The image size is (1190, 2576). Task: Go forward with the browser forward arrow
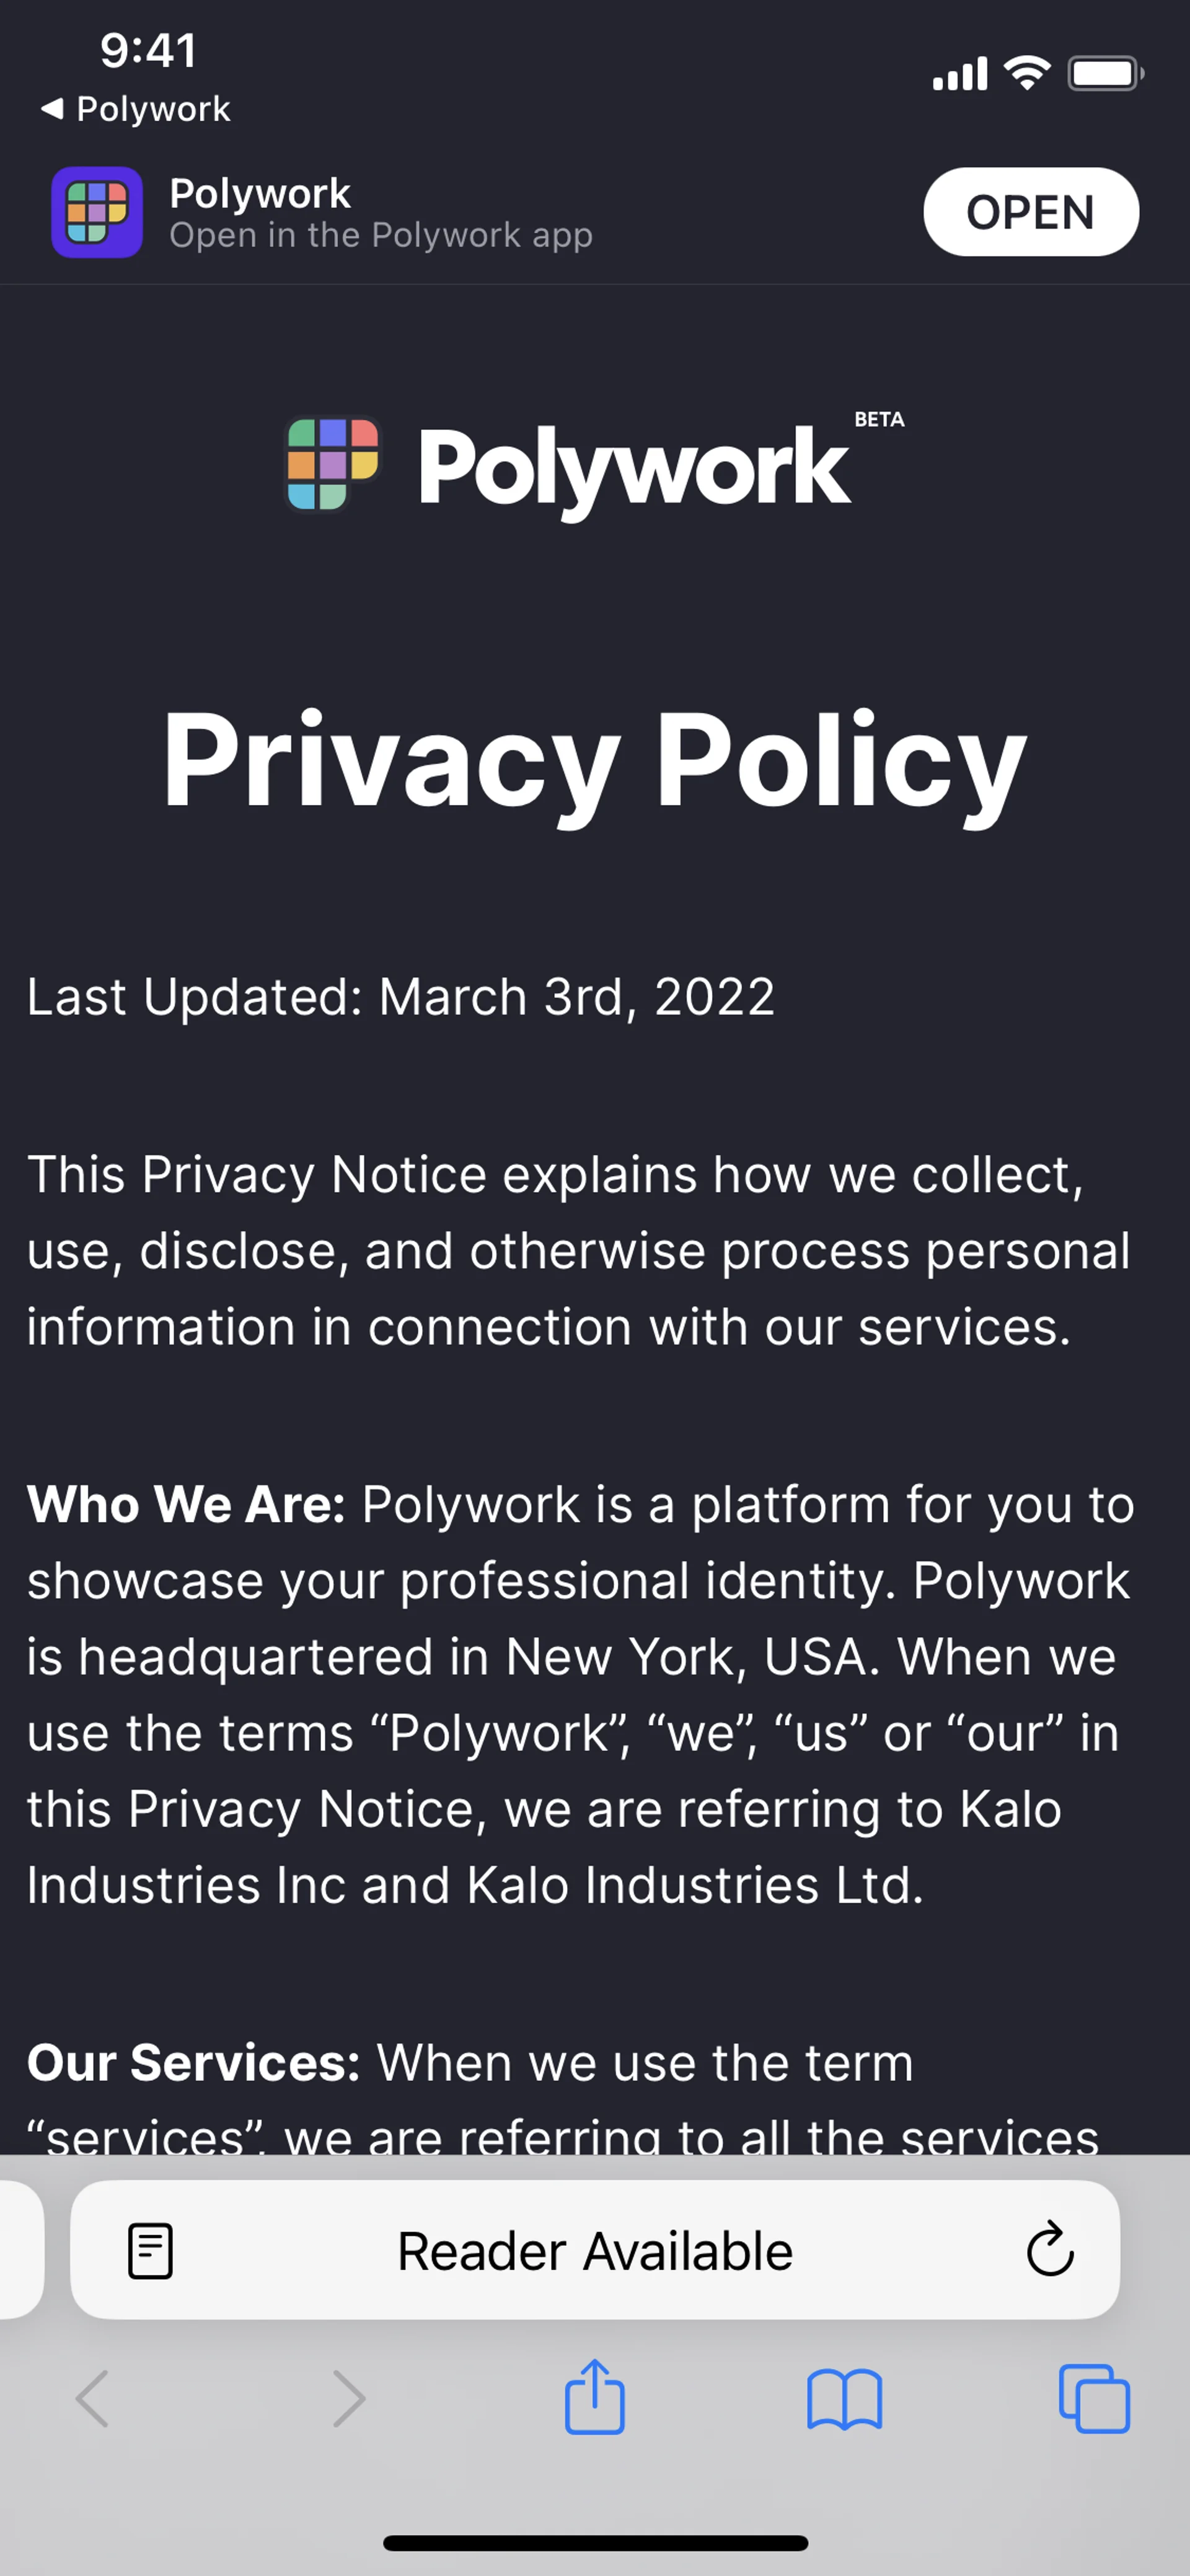348,2398
